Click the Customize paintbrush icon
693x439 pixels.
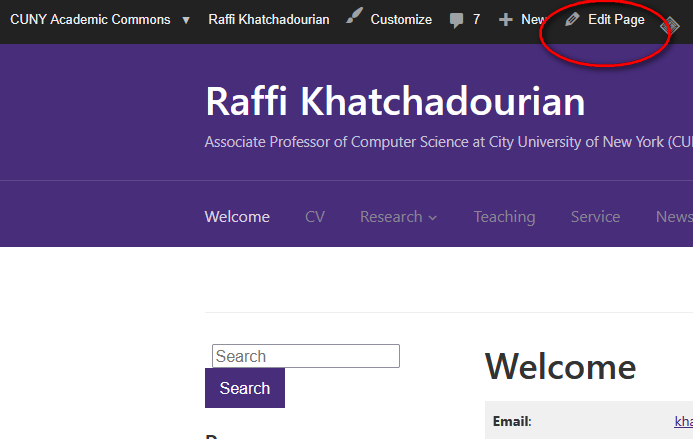click(354, 18)
